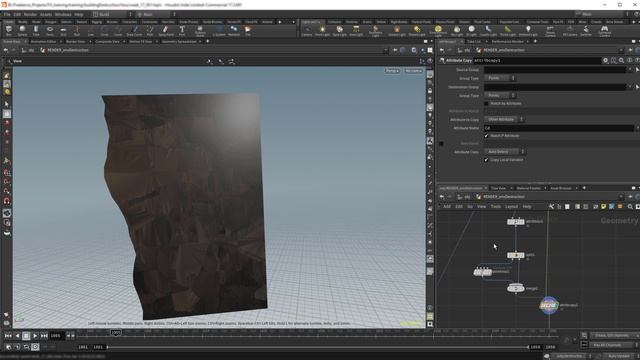Click the Source Group input field
Screen dimensions: 640x360
pos(555,70)
